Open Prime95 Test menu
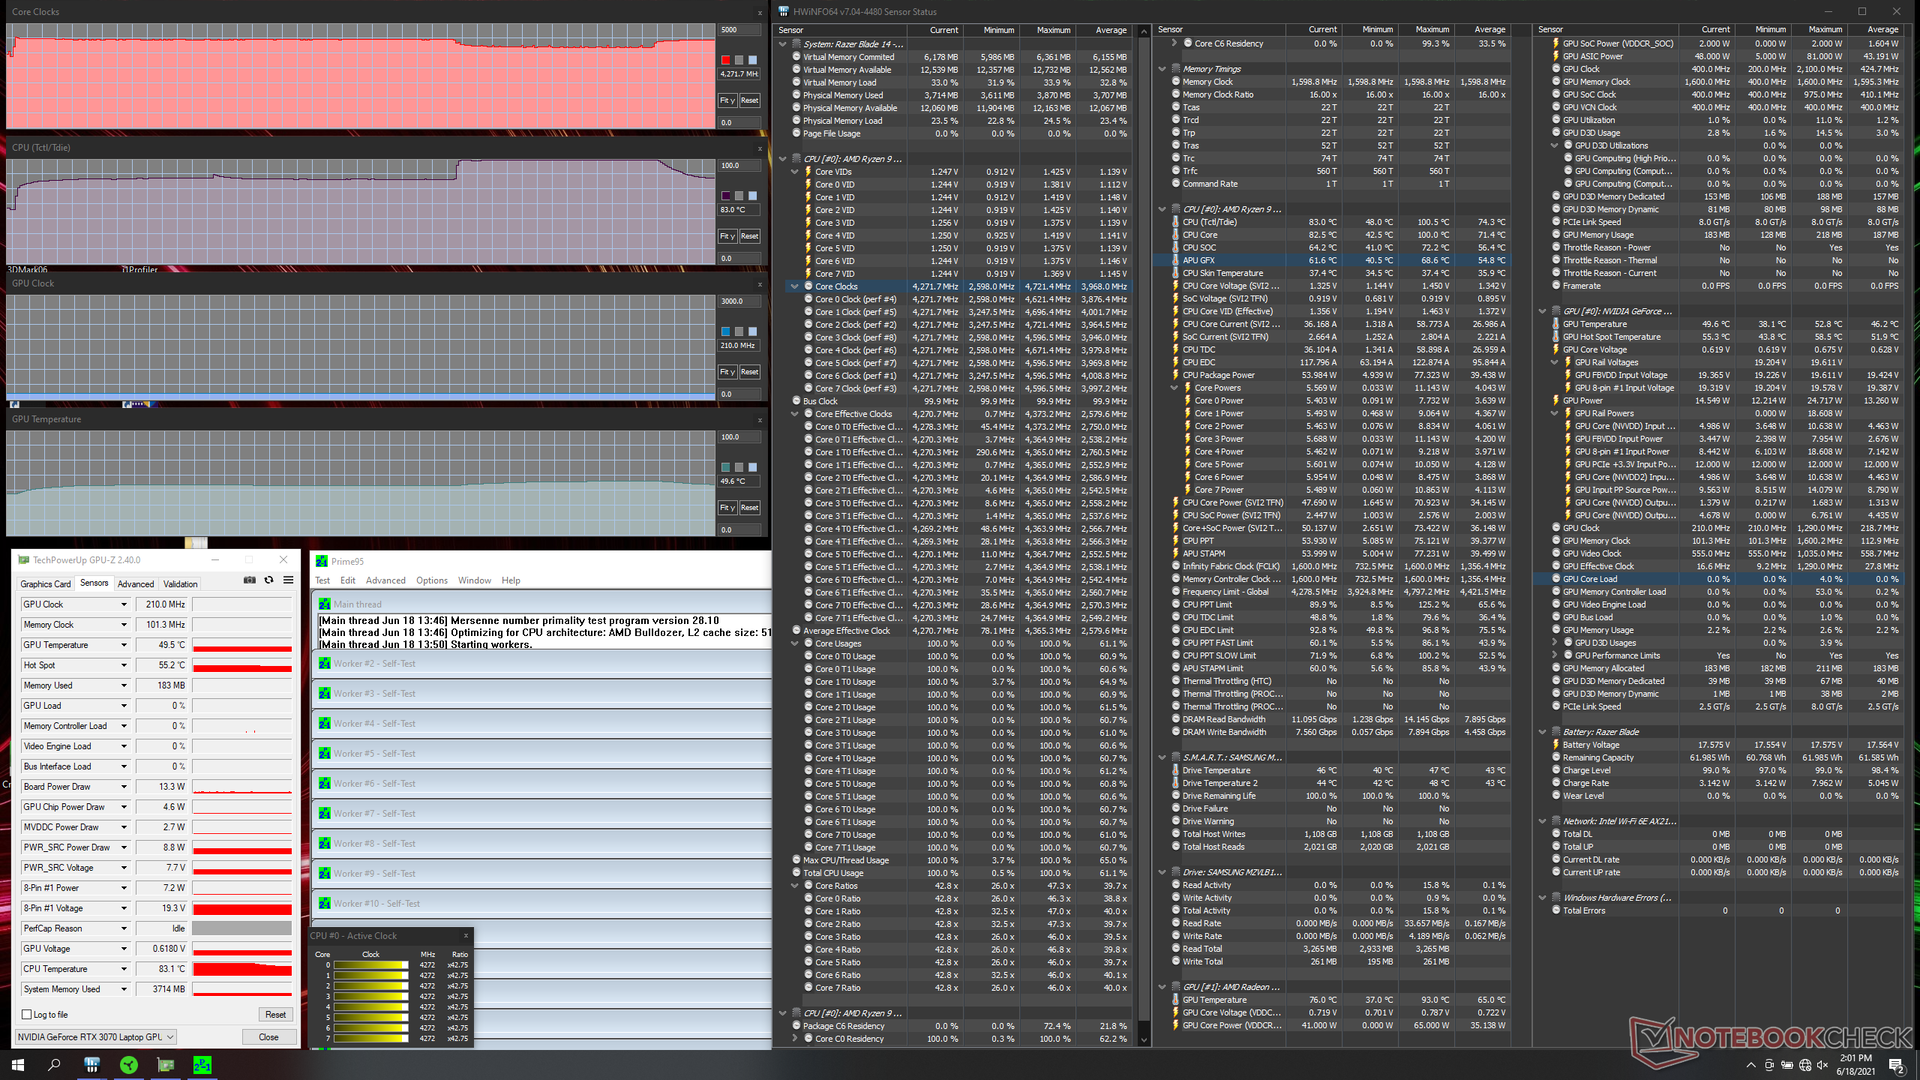 (x=322, y=580)
